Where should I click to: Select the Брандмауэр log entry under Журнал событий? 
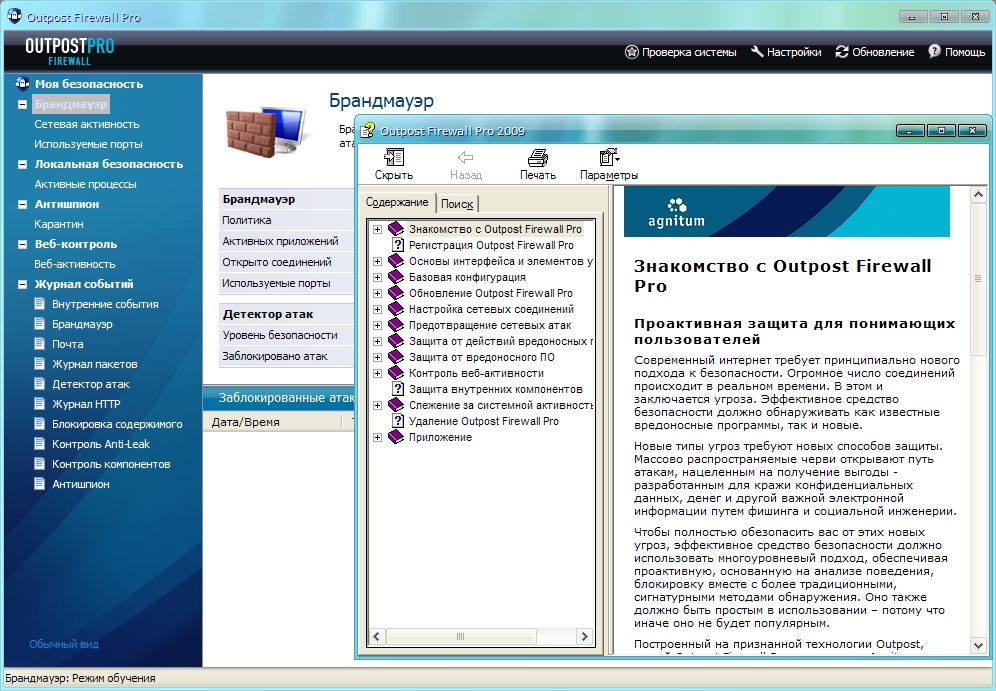(82, 324)
